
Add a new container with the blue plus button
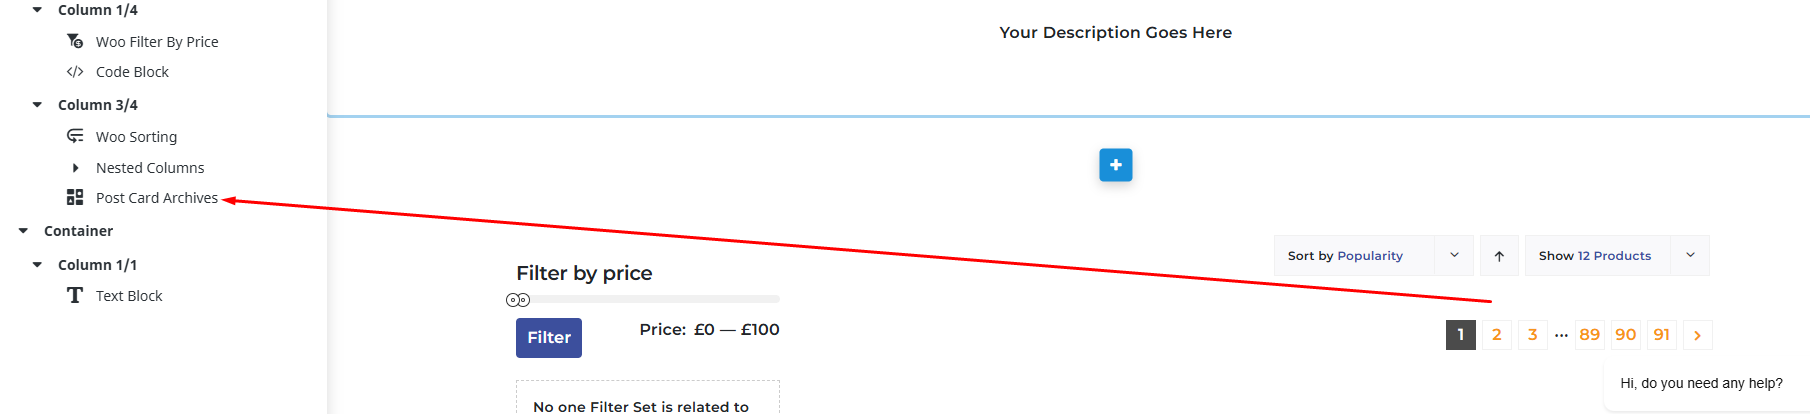[x=1116, y=165]
